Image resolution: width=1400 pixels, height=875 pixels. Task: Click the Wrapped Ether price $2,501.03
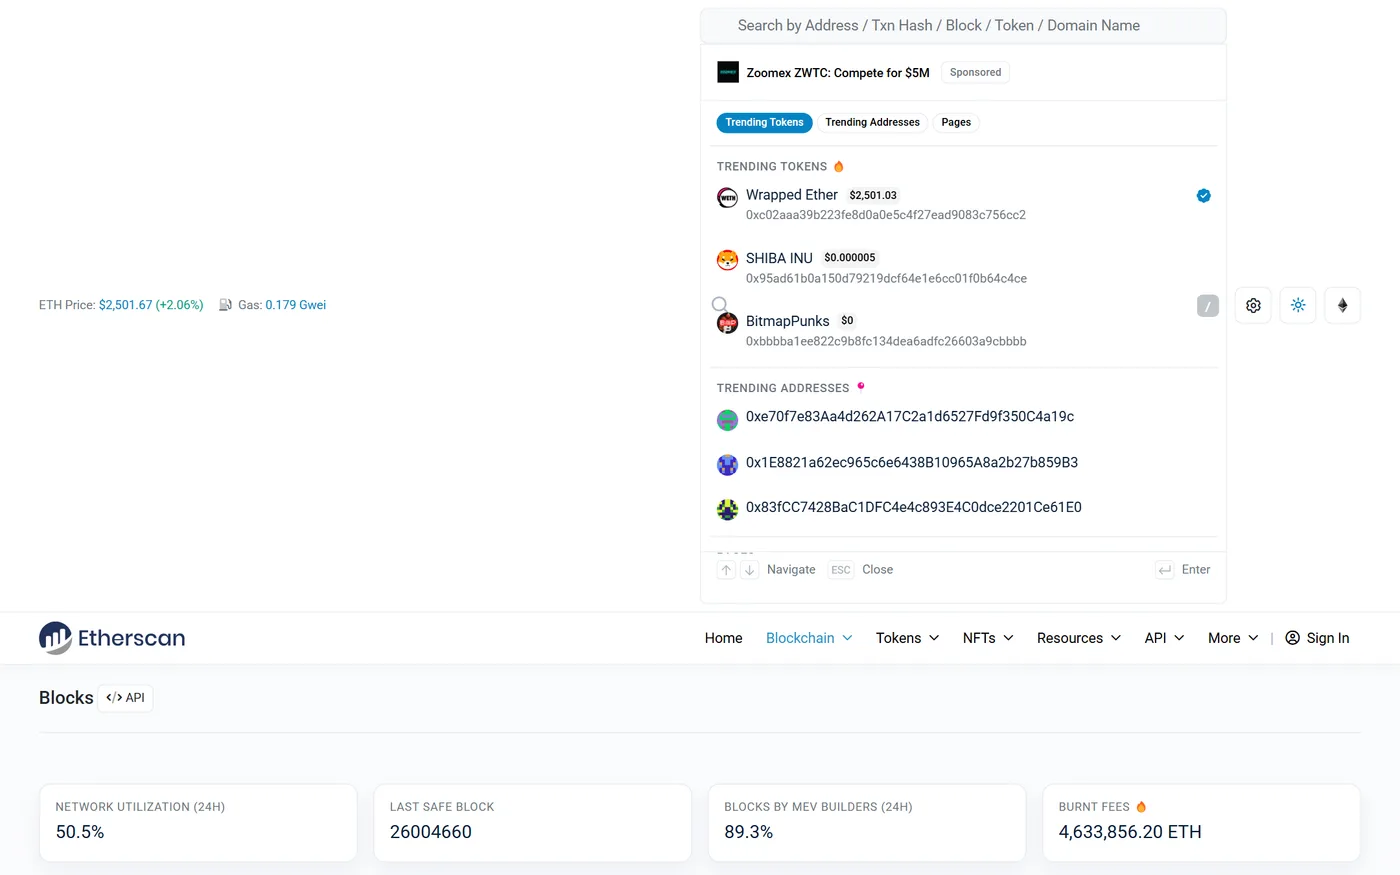click(873, 196)
